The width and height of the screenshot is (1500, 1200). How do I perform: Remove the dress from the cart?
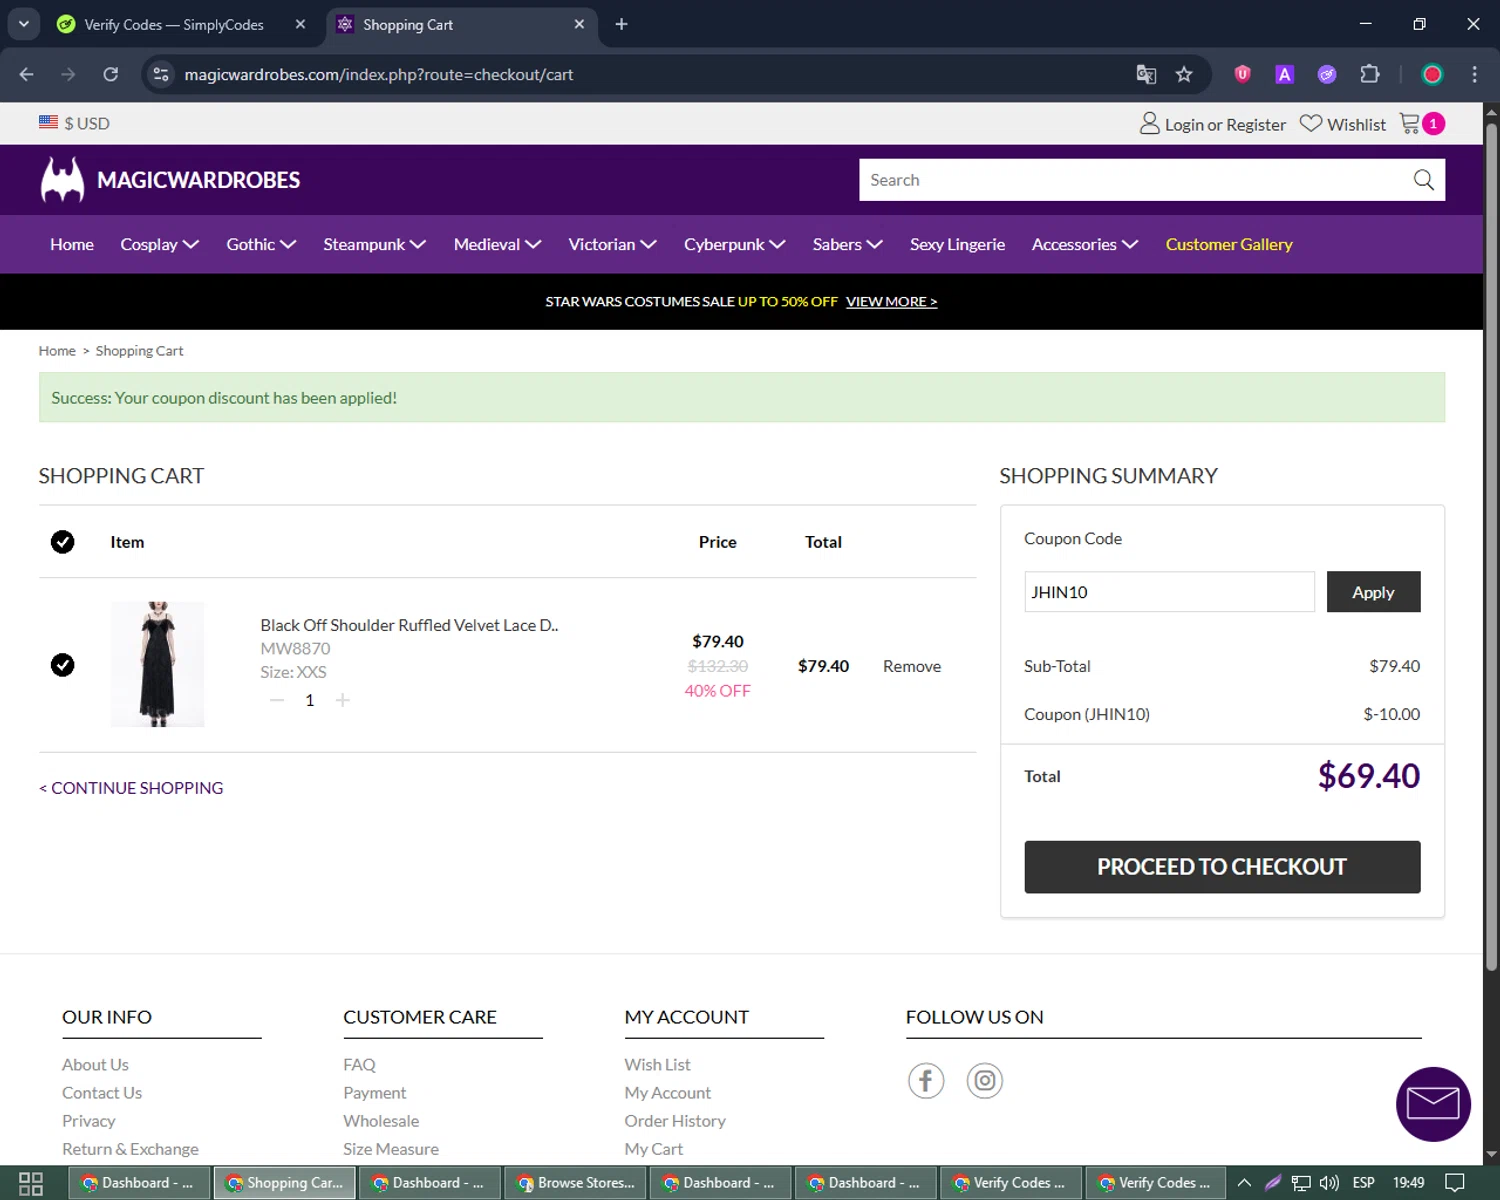[912, 666]
